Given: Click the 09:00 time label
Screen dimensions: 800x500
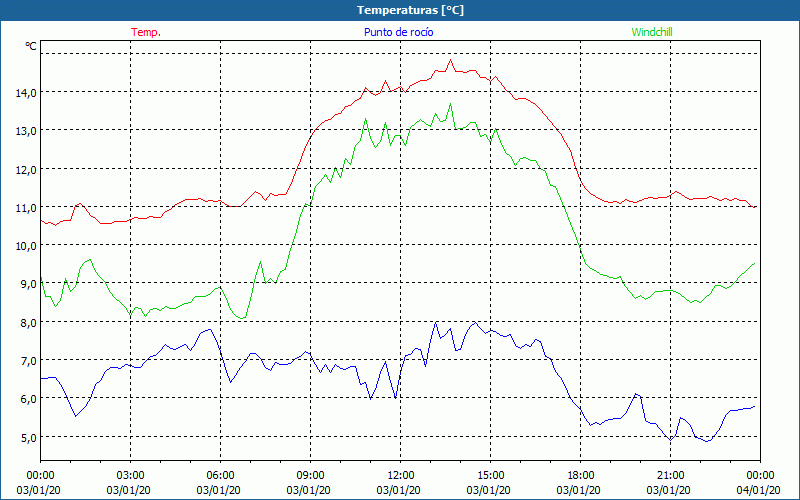Looking at the screenshot, I should 310,476.
